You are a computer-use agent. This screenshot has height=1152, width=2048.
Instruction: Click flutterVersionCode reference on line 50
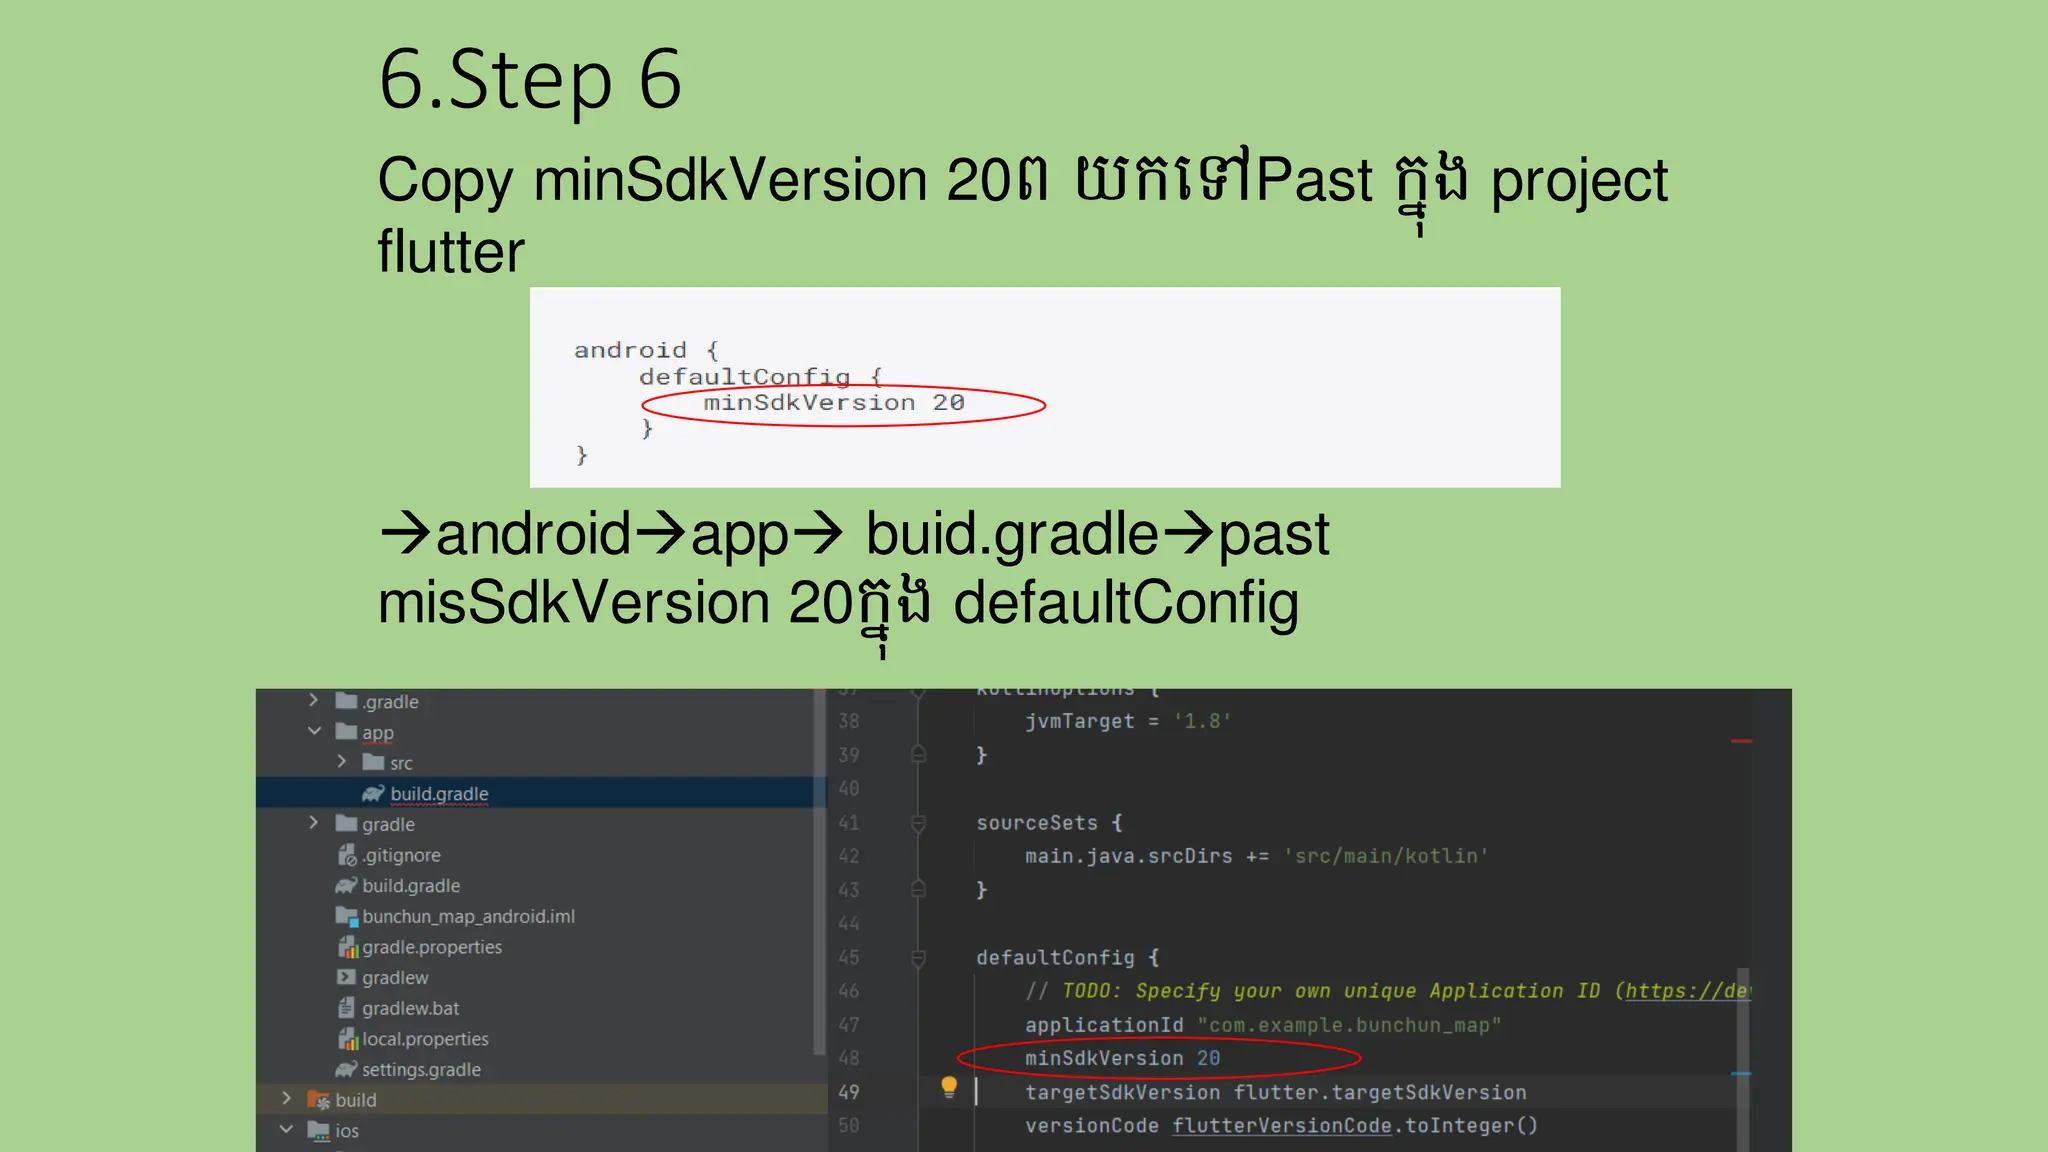click(x=1282, y=1126)
